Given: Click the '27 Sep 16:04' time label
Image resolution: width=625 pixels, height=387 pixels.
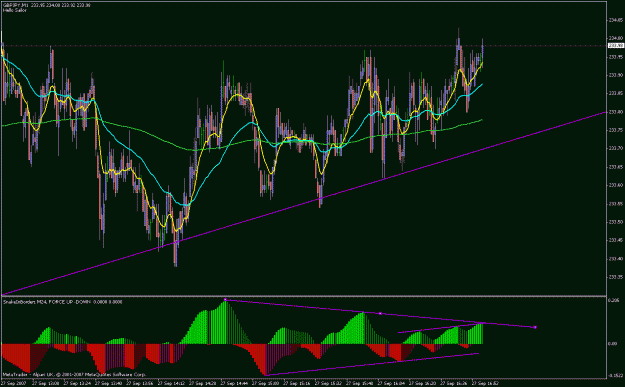Looking at the screenshot, I should pyautogui.click(x=390, y=382).
